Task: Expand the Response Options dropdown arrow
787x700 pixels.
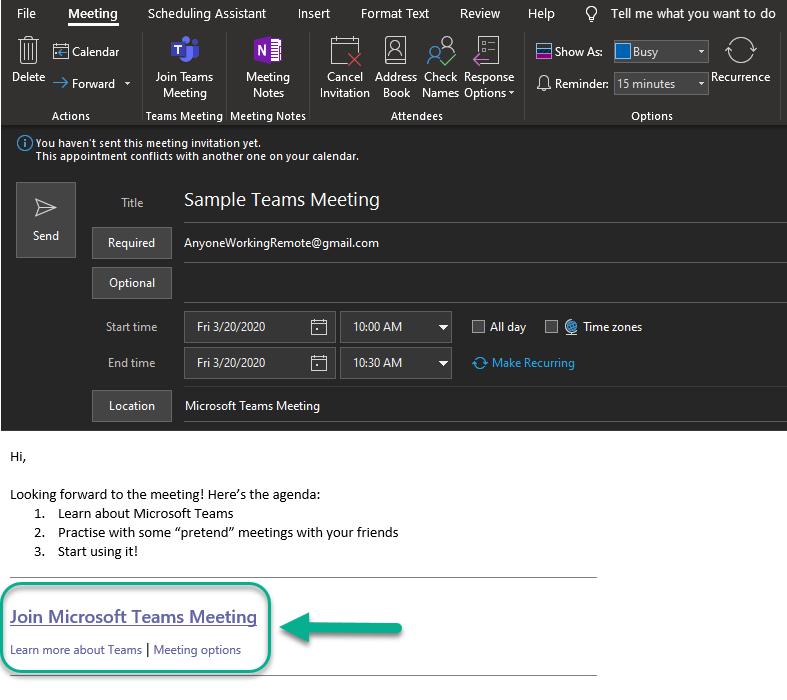Action: click(x=511, y=93)
